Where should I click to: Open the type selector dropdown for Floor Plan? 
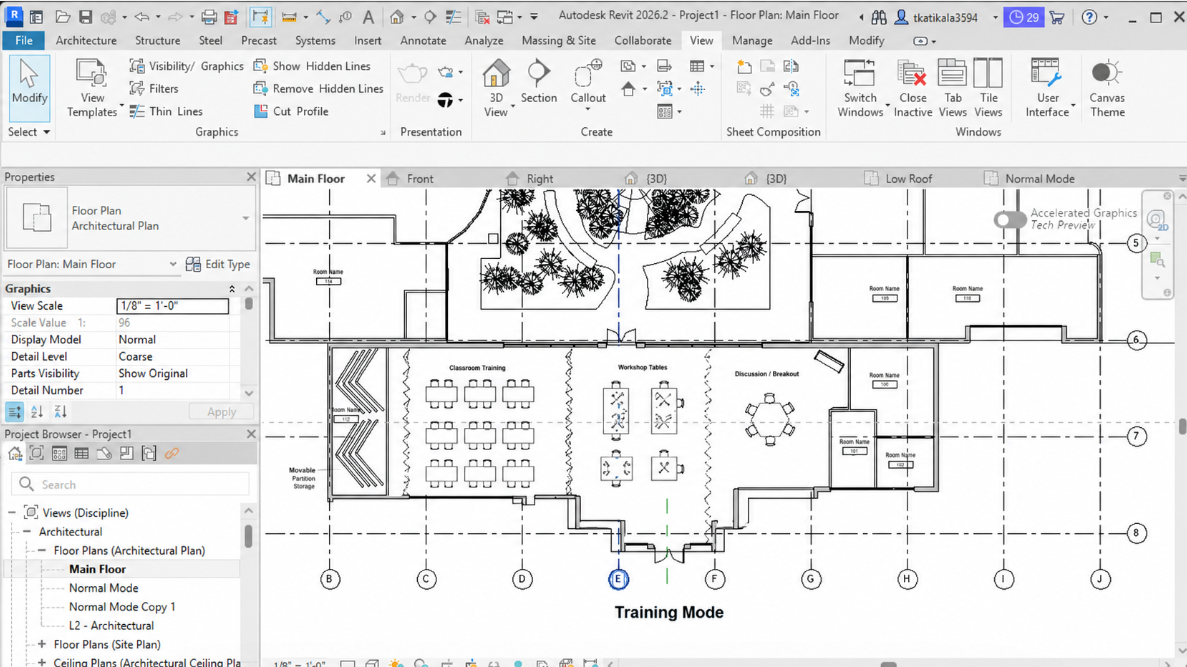pyautogui.click(x=245, y=218)
